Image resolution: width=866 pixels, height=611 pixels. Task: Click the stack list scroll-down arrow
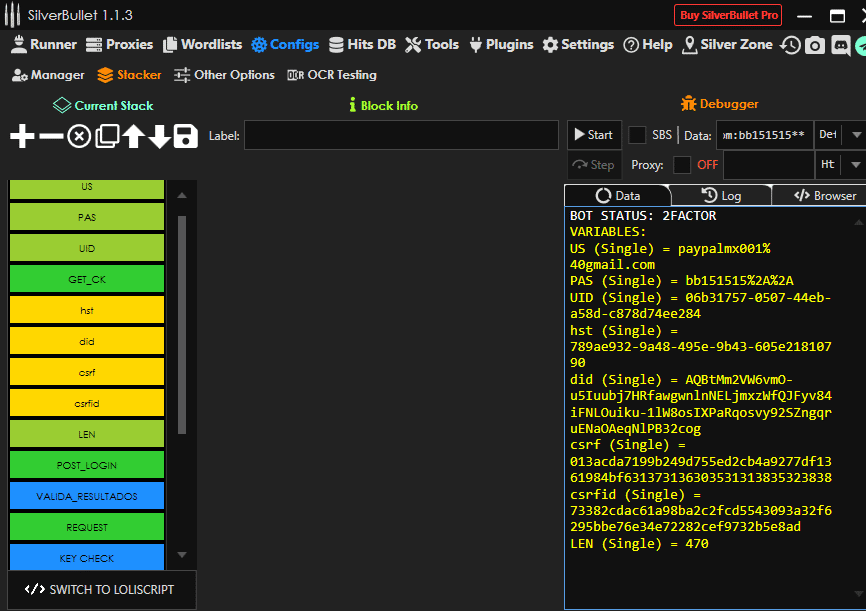tap(181, 554)
